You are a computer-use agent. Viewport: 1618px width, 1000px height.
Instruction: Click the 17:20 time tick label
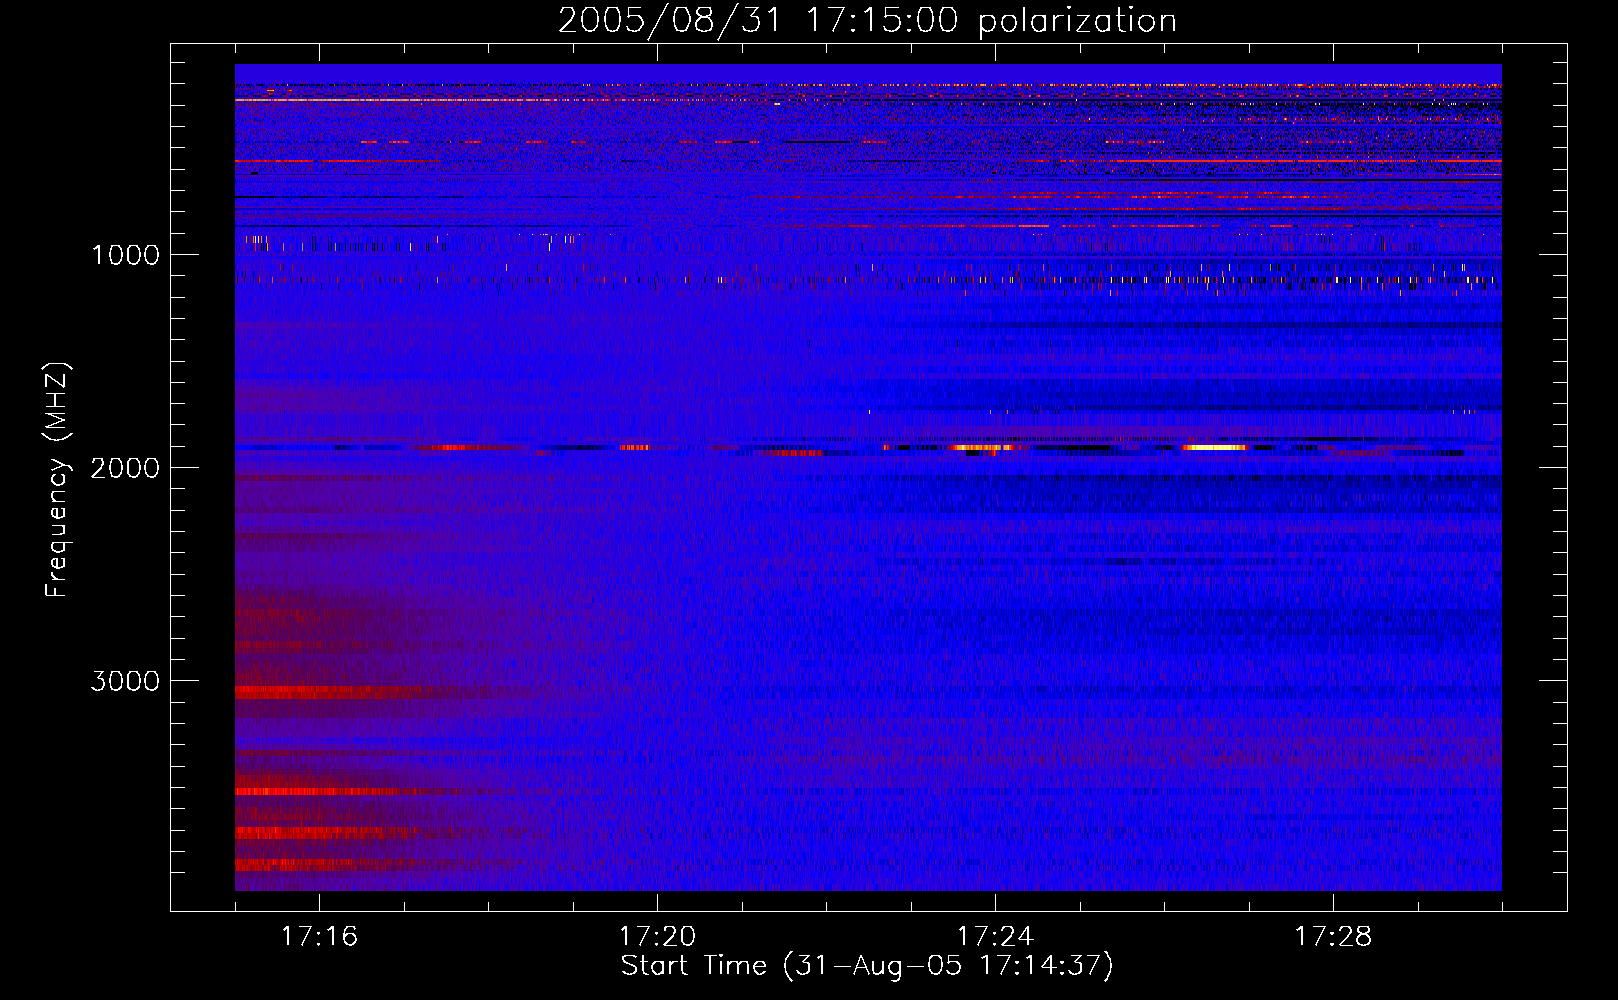click(657, 937)
